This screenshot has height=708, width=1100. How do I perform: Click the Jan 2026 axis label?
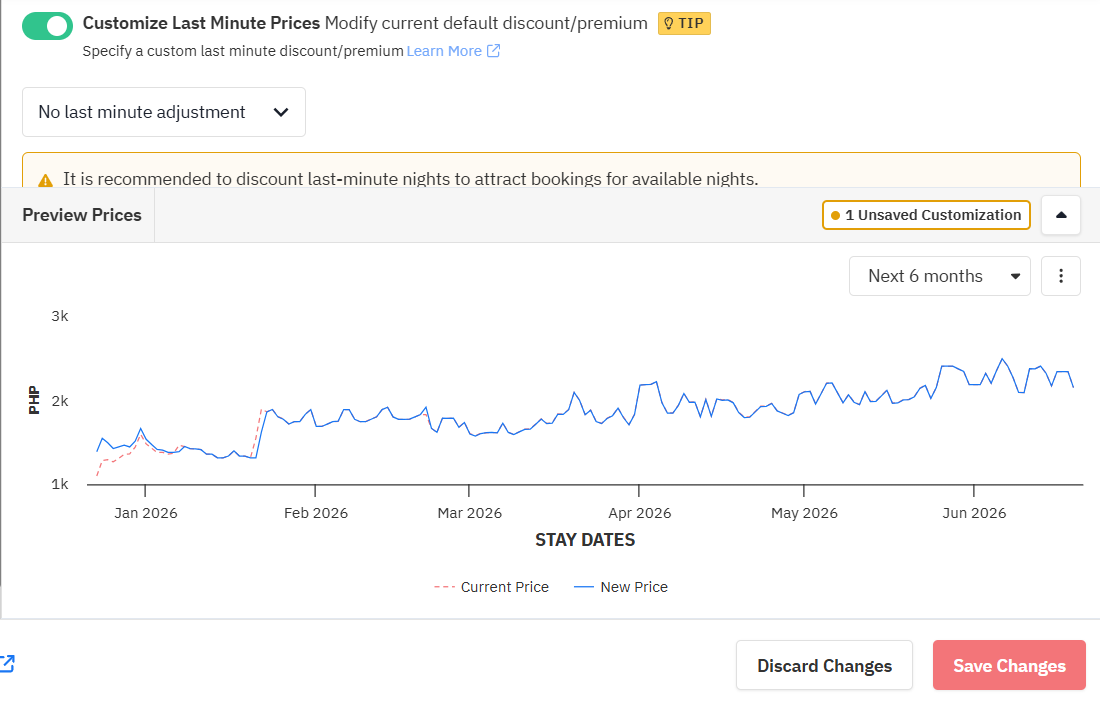coord(146,513)
